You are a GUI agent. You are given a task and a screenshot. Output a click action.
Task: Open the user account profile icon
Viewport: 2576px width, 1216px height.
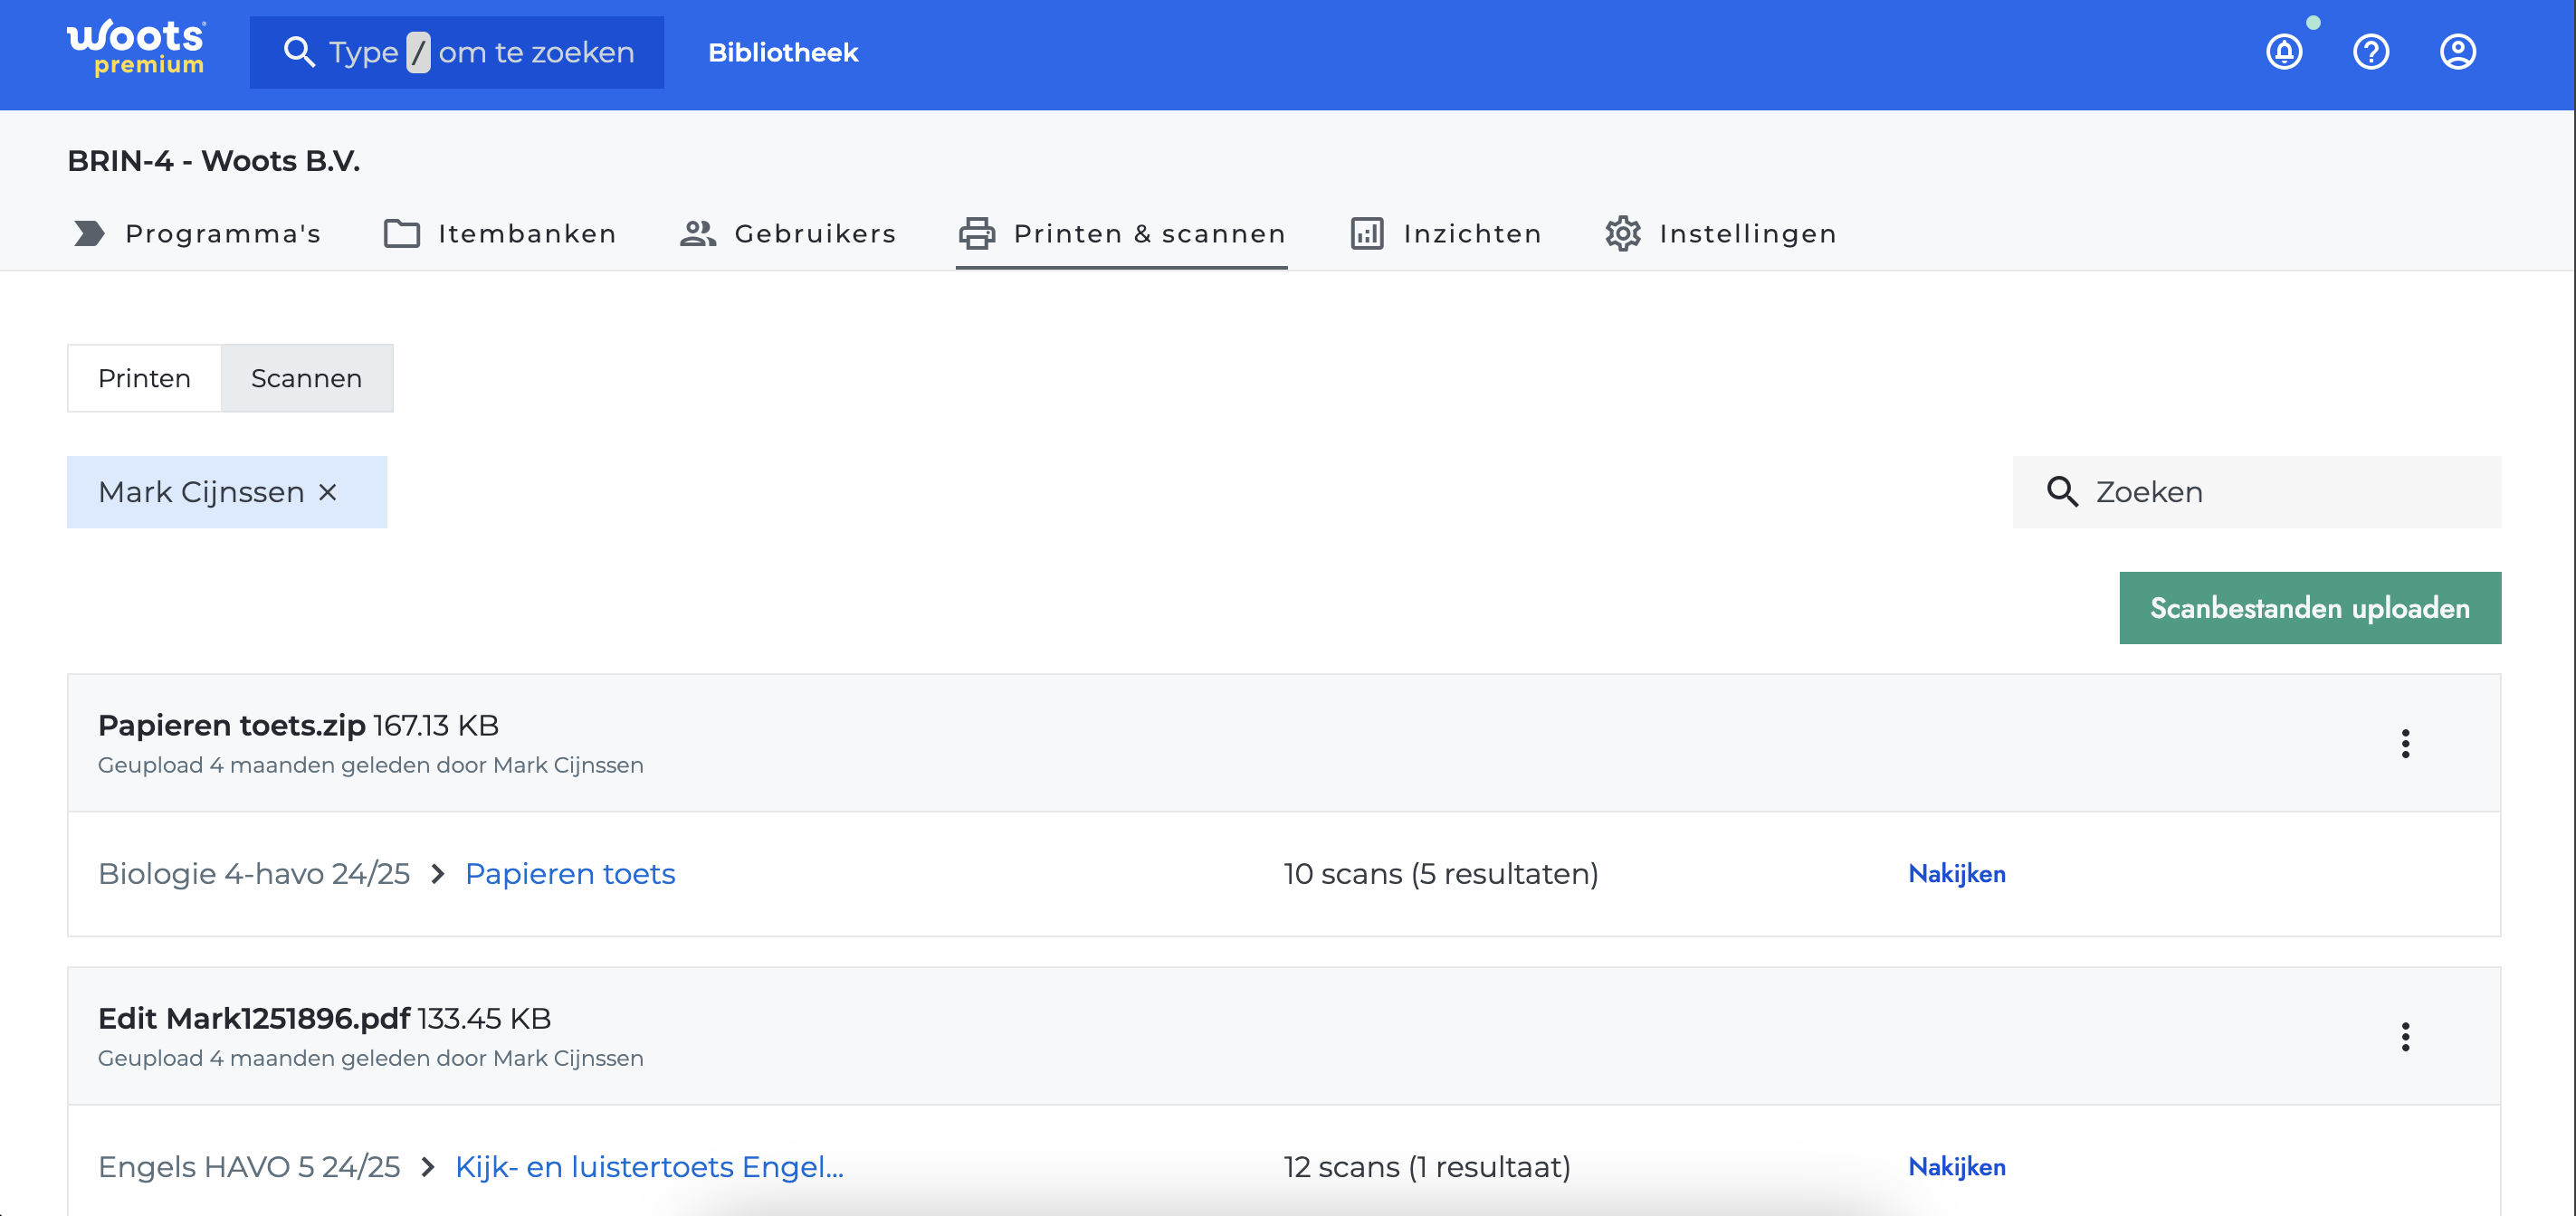coord(2457,52)
